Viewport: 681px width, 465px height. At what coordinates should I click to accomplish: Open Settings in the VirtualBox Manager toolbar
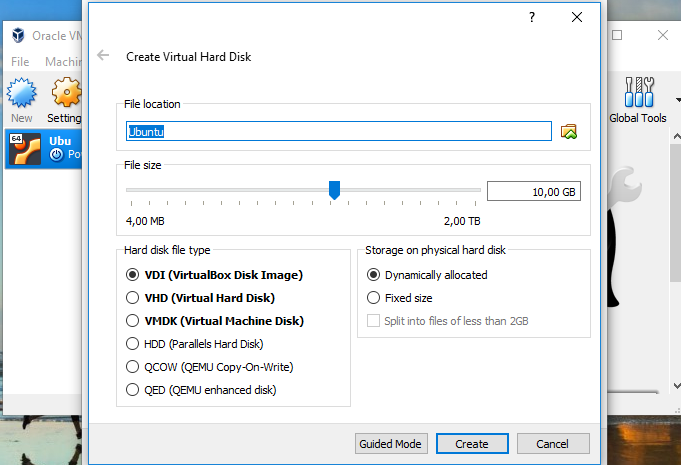65,100
